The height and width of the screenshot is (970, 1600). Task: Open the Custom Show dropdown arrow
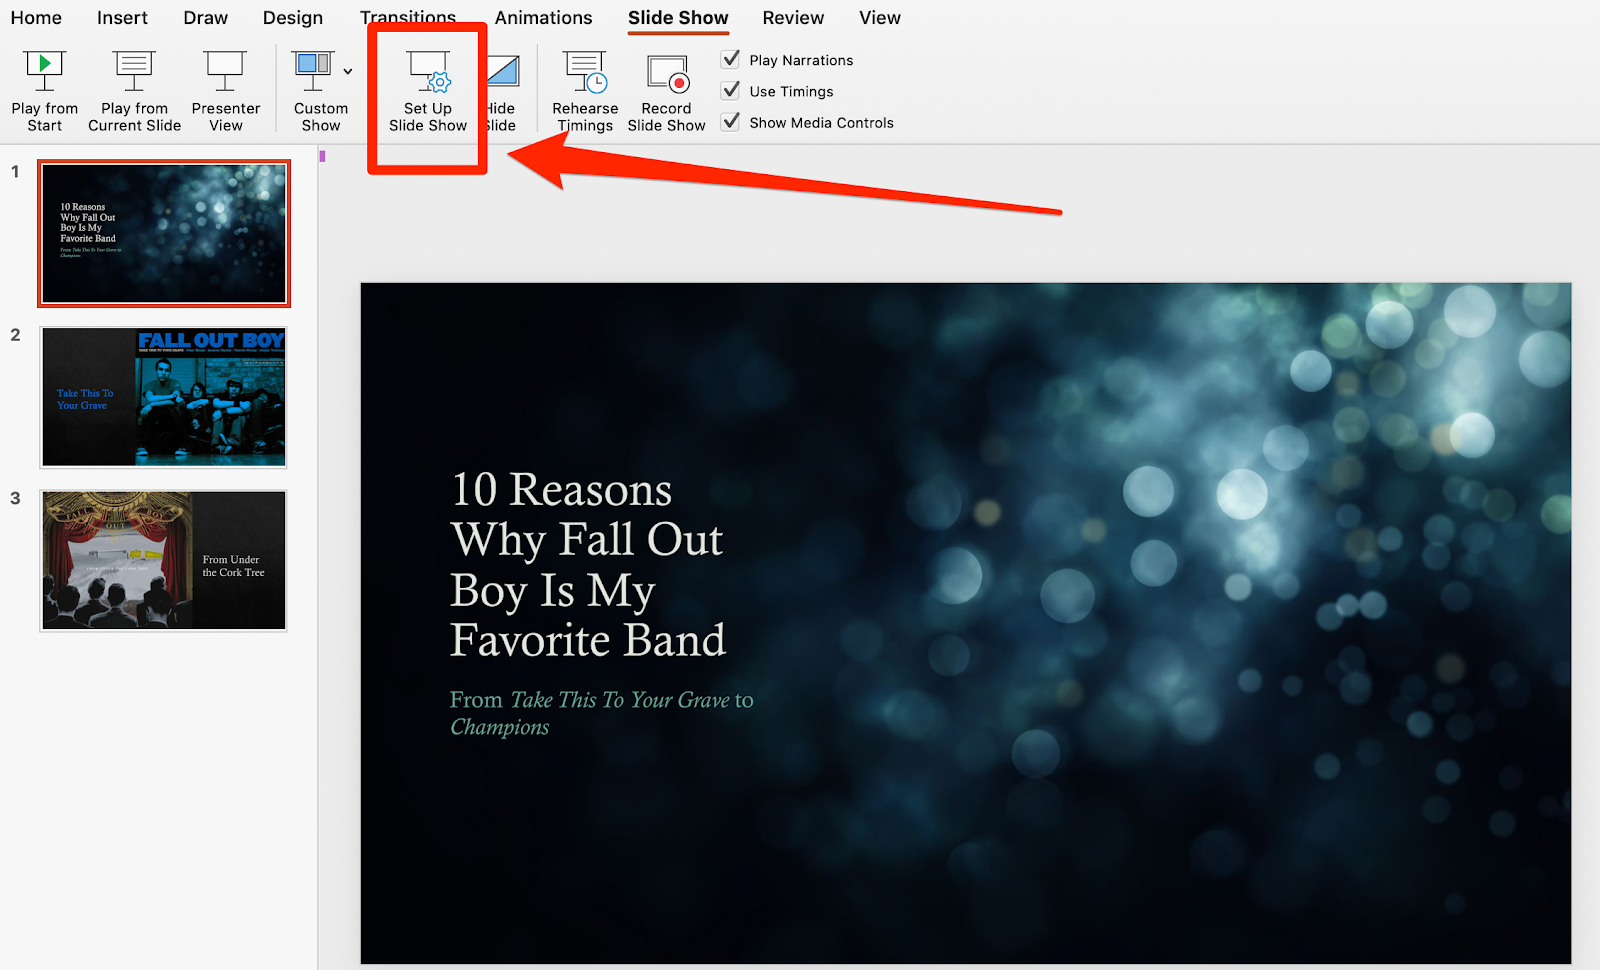pos(347,72)
